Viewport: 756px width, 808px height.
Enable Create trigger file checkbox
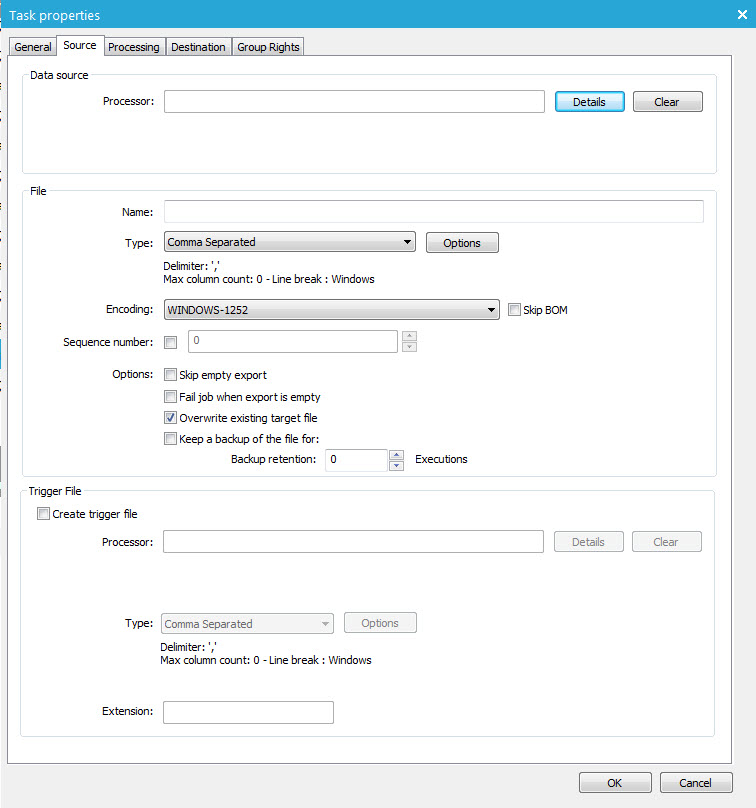click(43, 514)
